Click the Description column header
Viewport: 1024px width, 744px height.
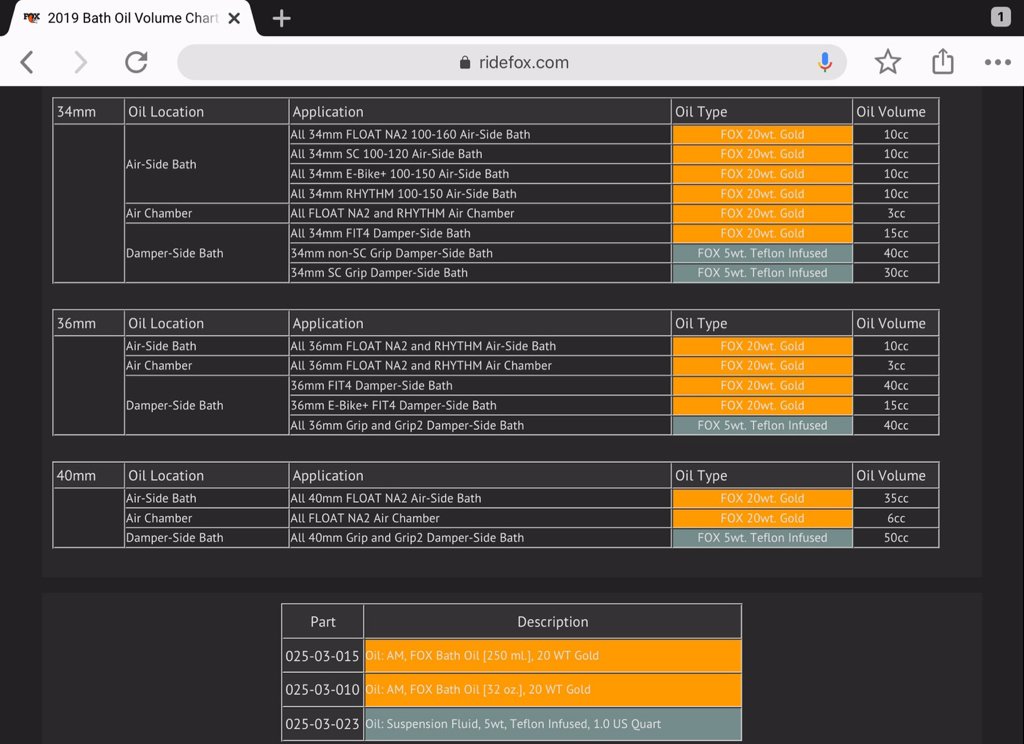(552, 622)
